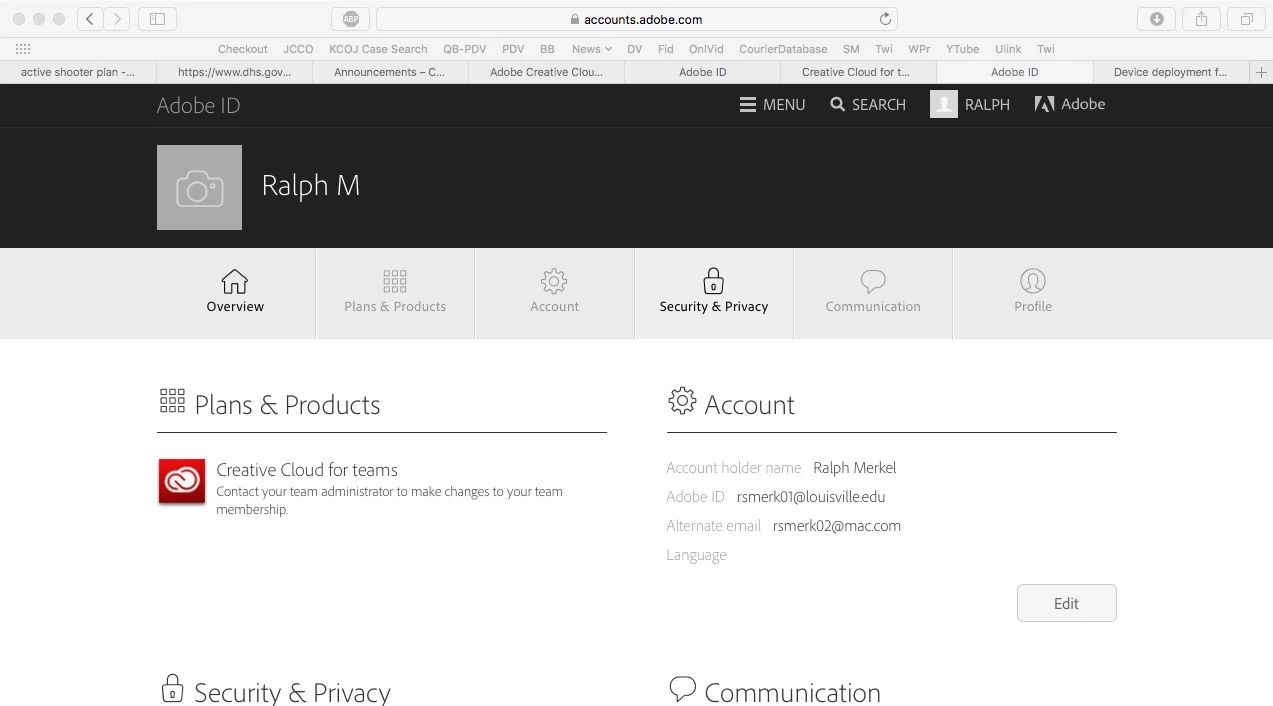This screenshot has height=706, width=1273.
Task: Open the CourierDatabase bookmark
Action: click(783, 49)
